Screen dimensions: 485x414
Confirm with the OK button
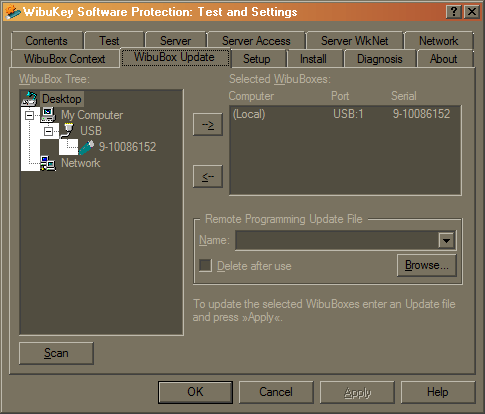(x=195, y=392)
